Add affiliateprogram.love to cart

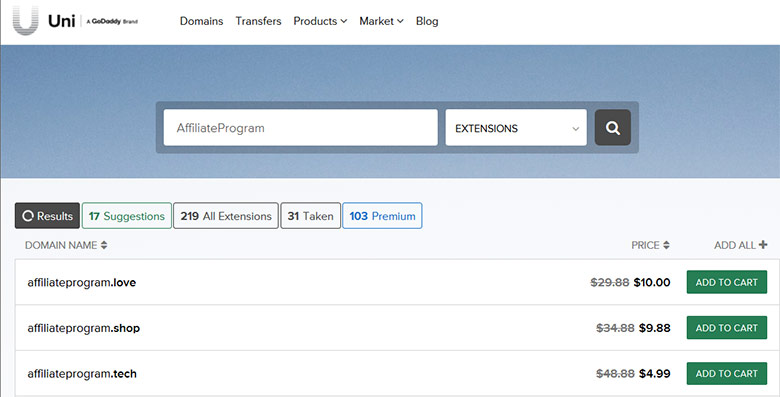pos(727,282)
